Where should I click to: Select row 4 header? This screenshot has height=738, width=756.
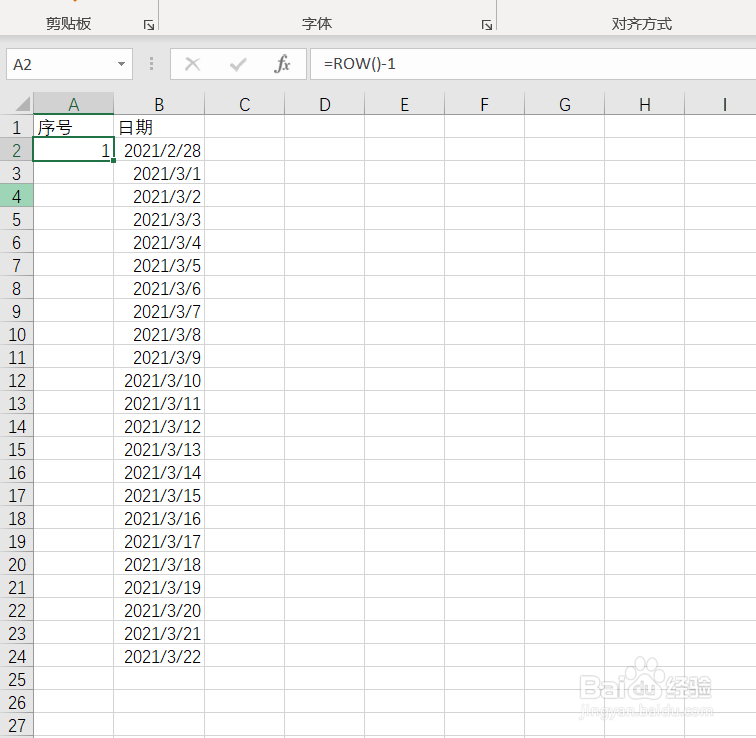click(x=16, y=196)
